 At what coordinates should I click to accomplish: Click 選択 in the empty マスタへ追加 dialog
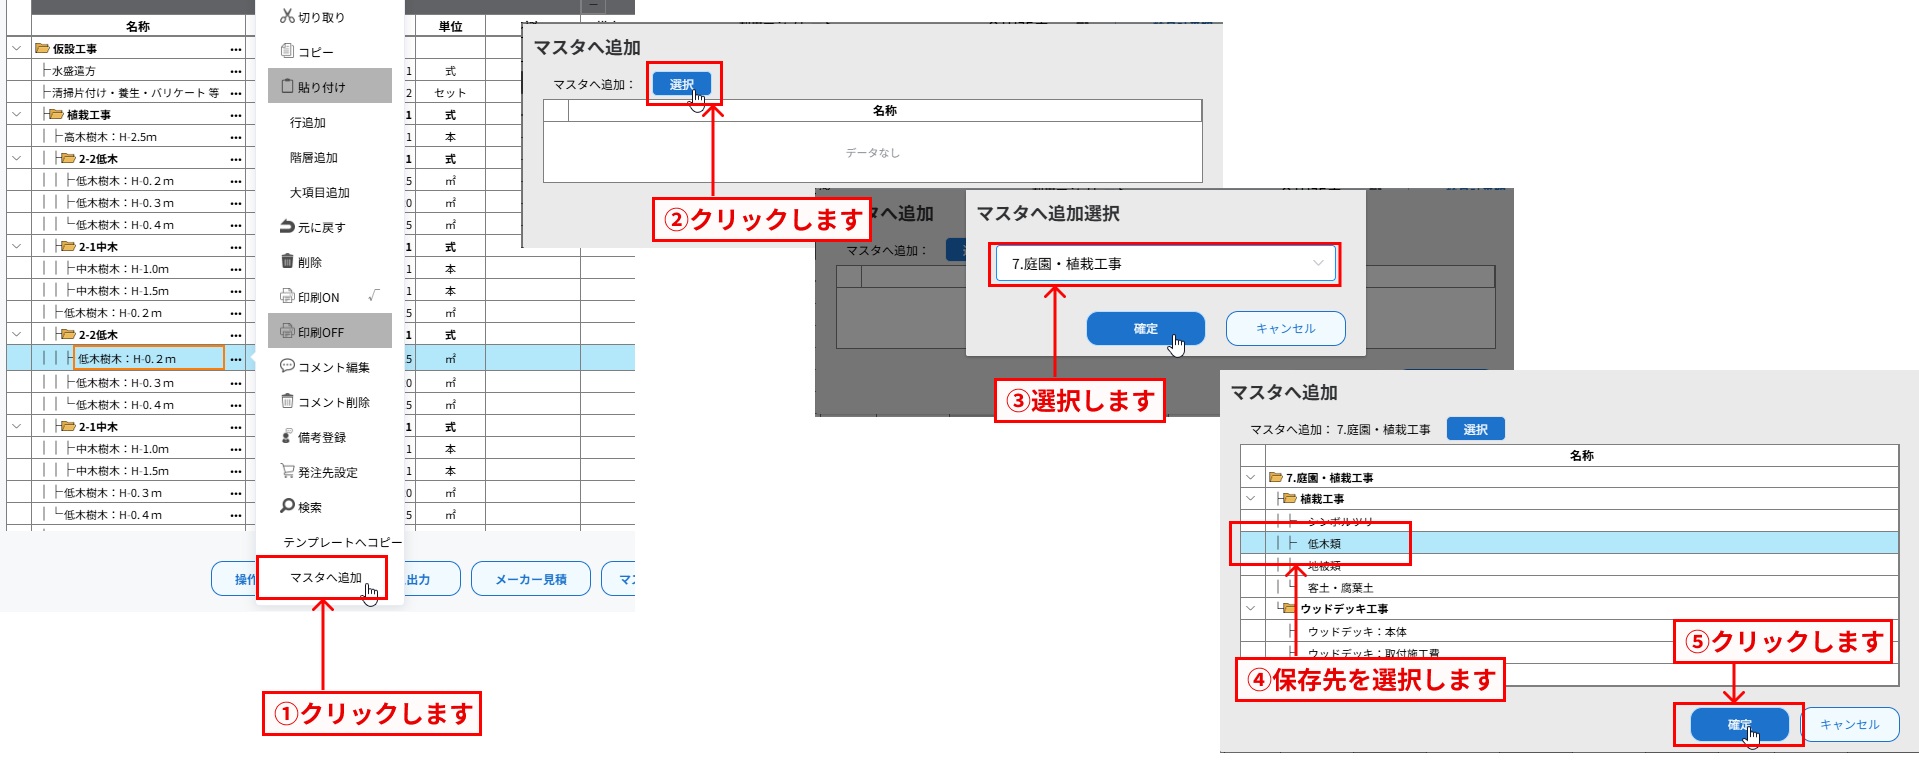[682, 84]
